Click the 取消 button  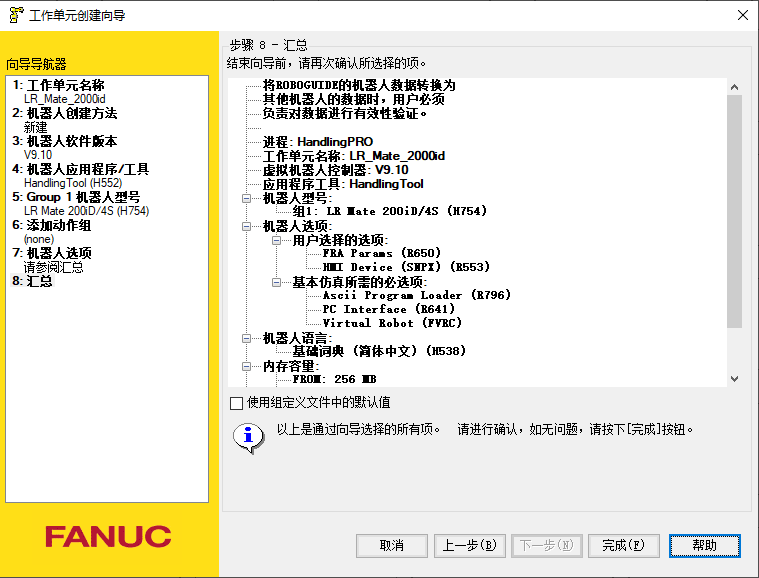(x=392, y=546)
